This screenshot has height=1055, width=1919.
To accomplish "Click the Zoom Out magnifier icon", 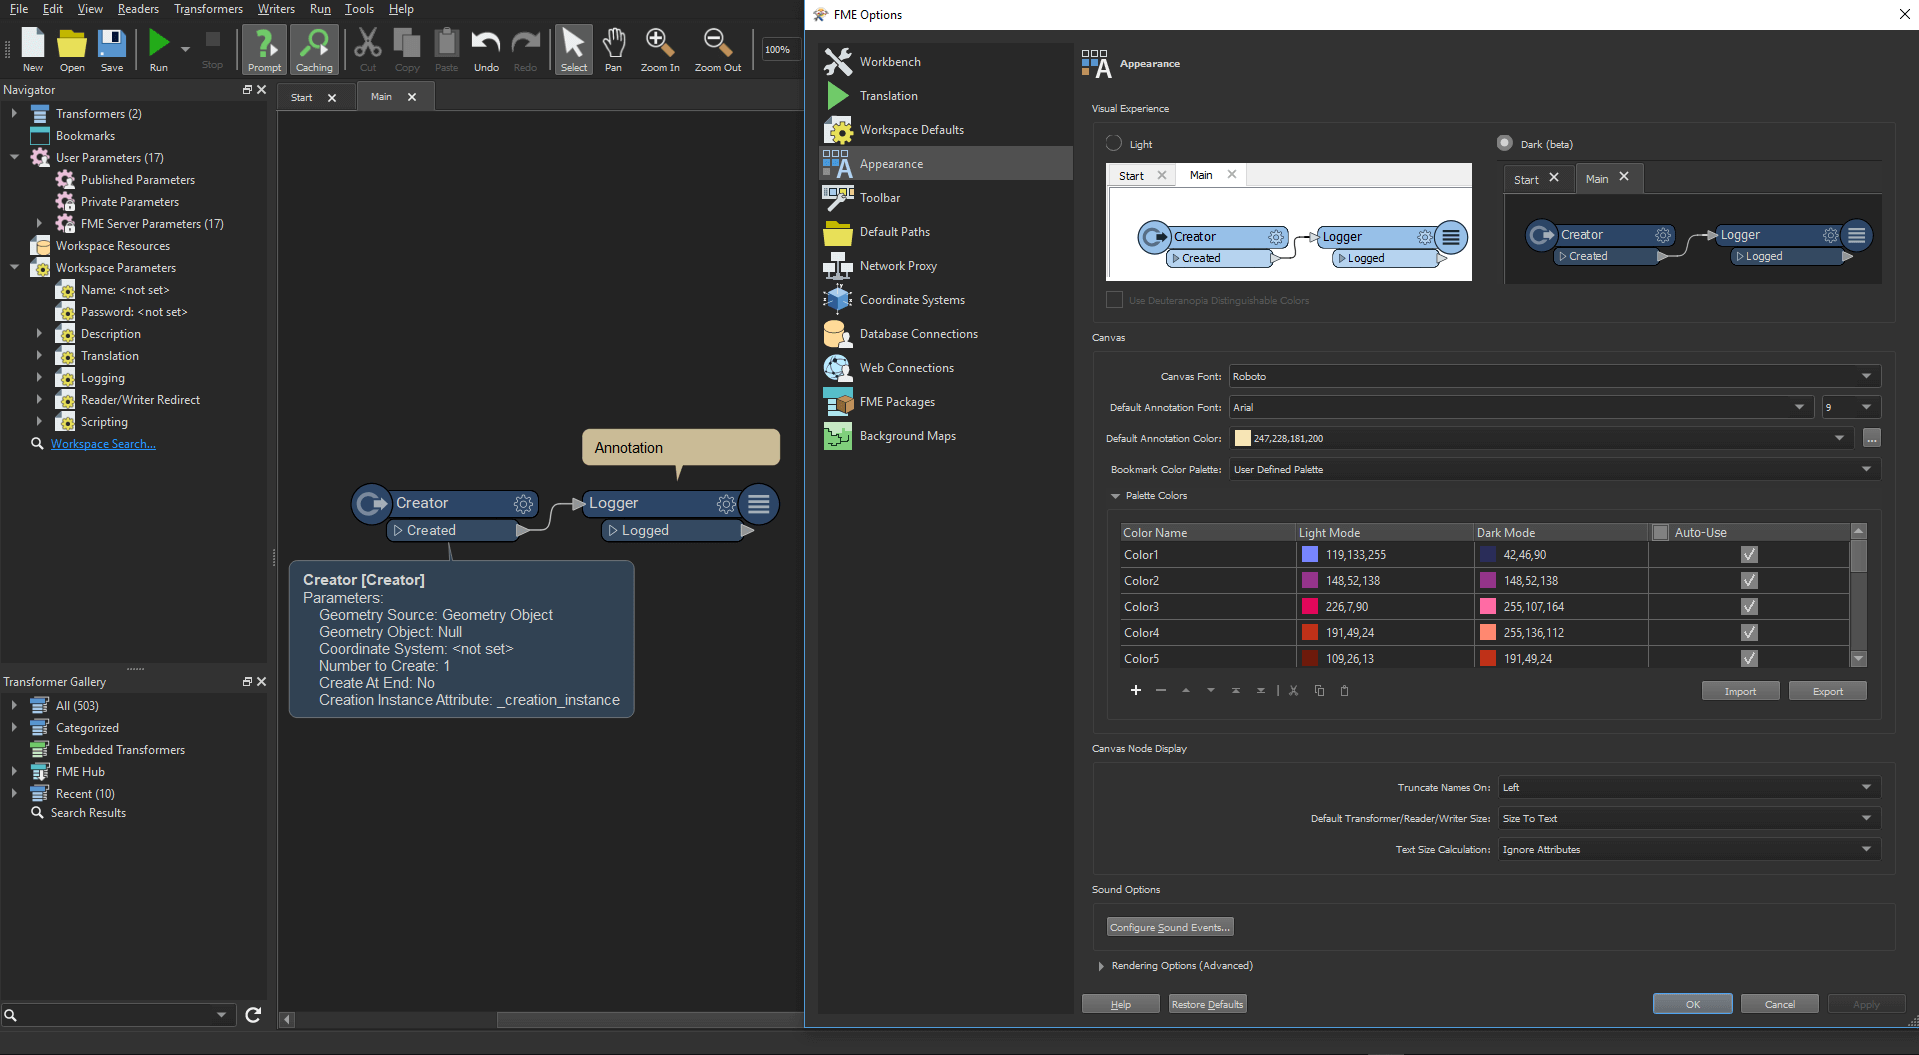I will tap(718, 49).
